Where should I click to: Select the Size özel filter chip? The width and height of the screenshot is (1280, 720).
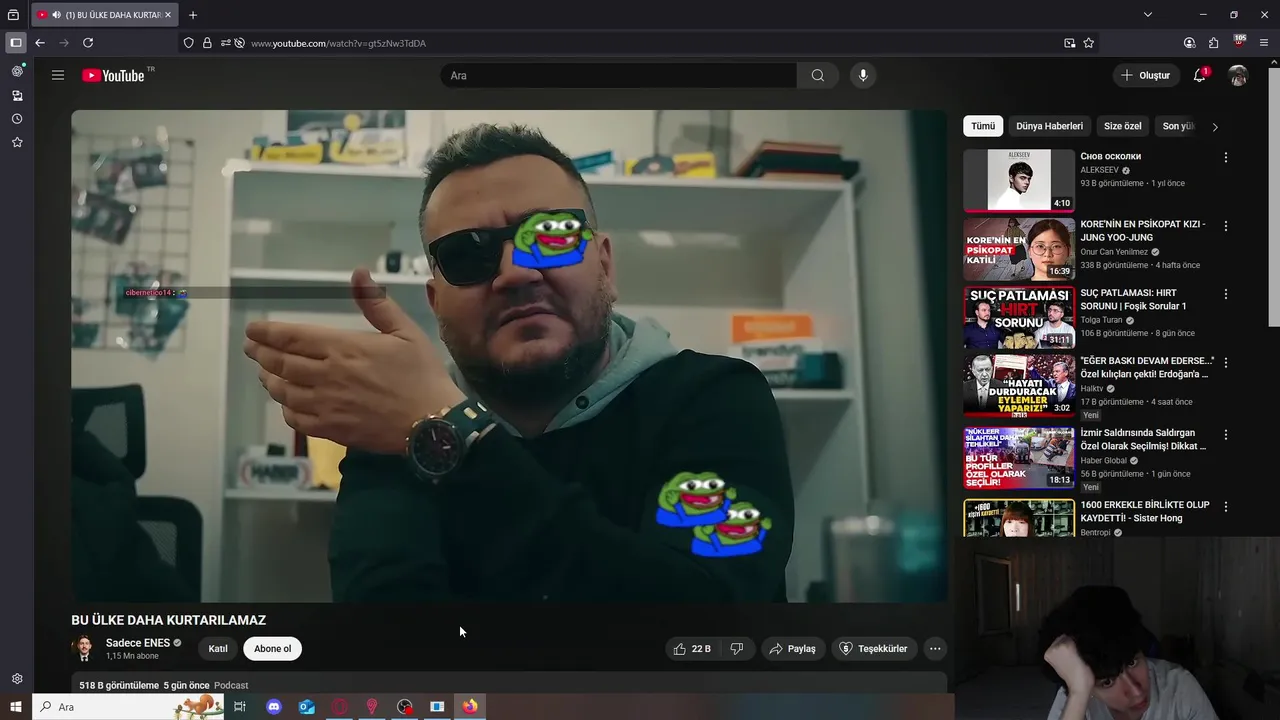point(1122,126)
